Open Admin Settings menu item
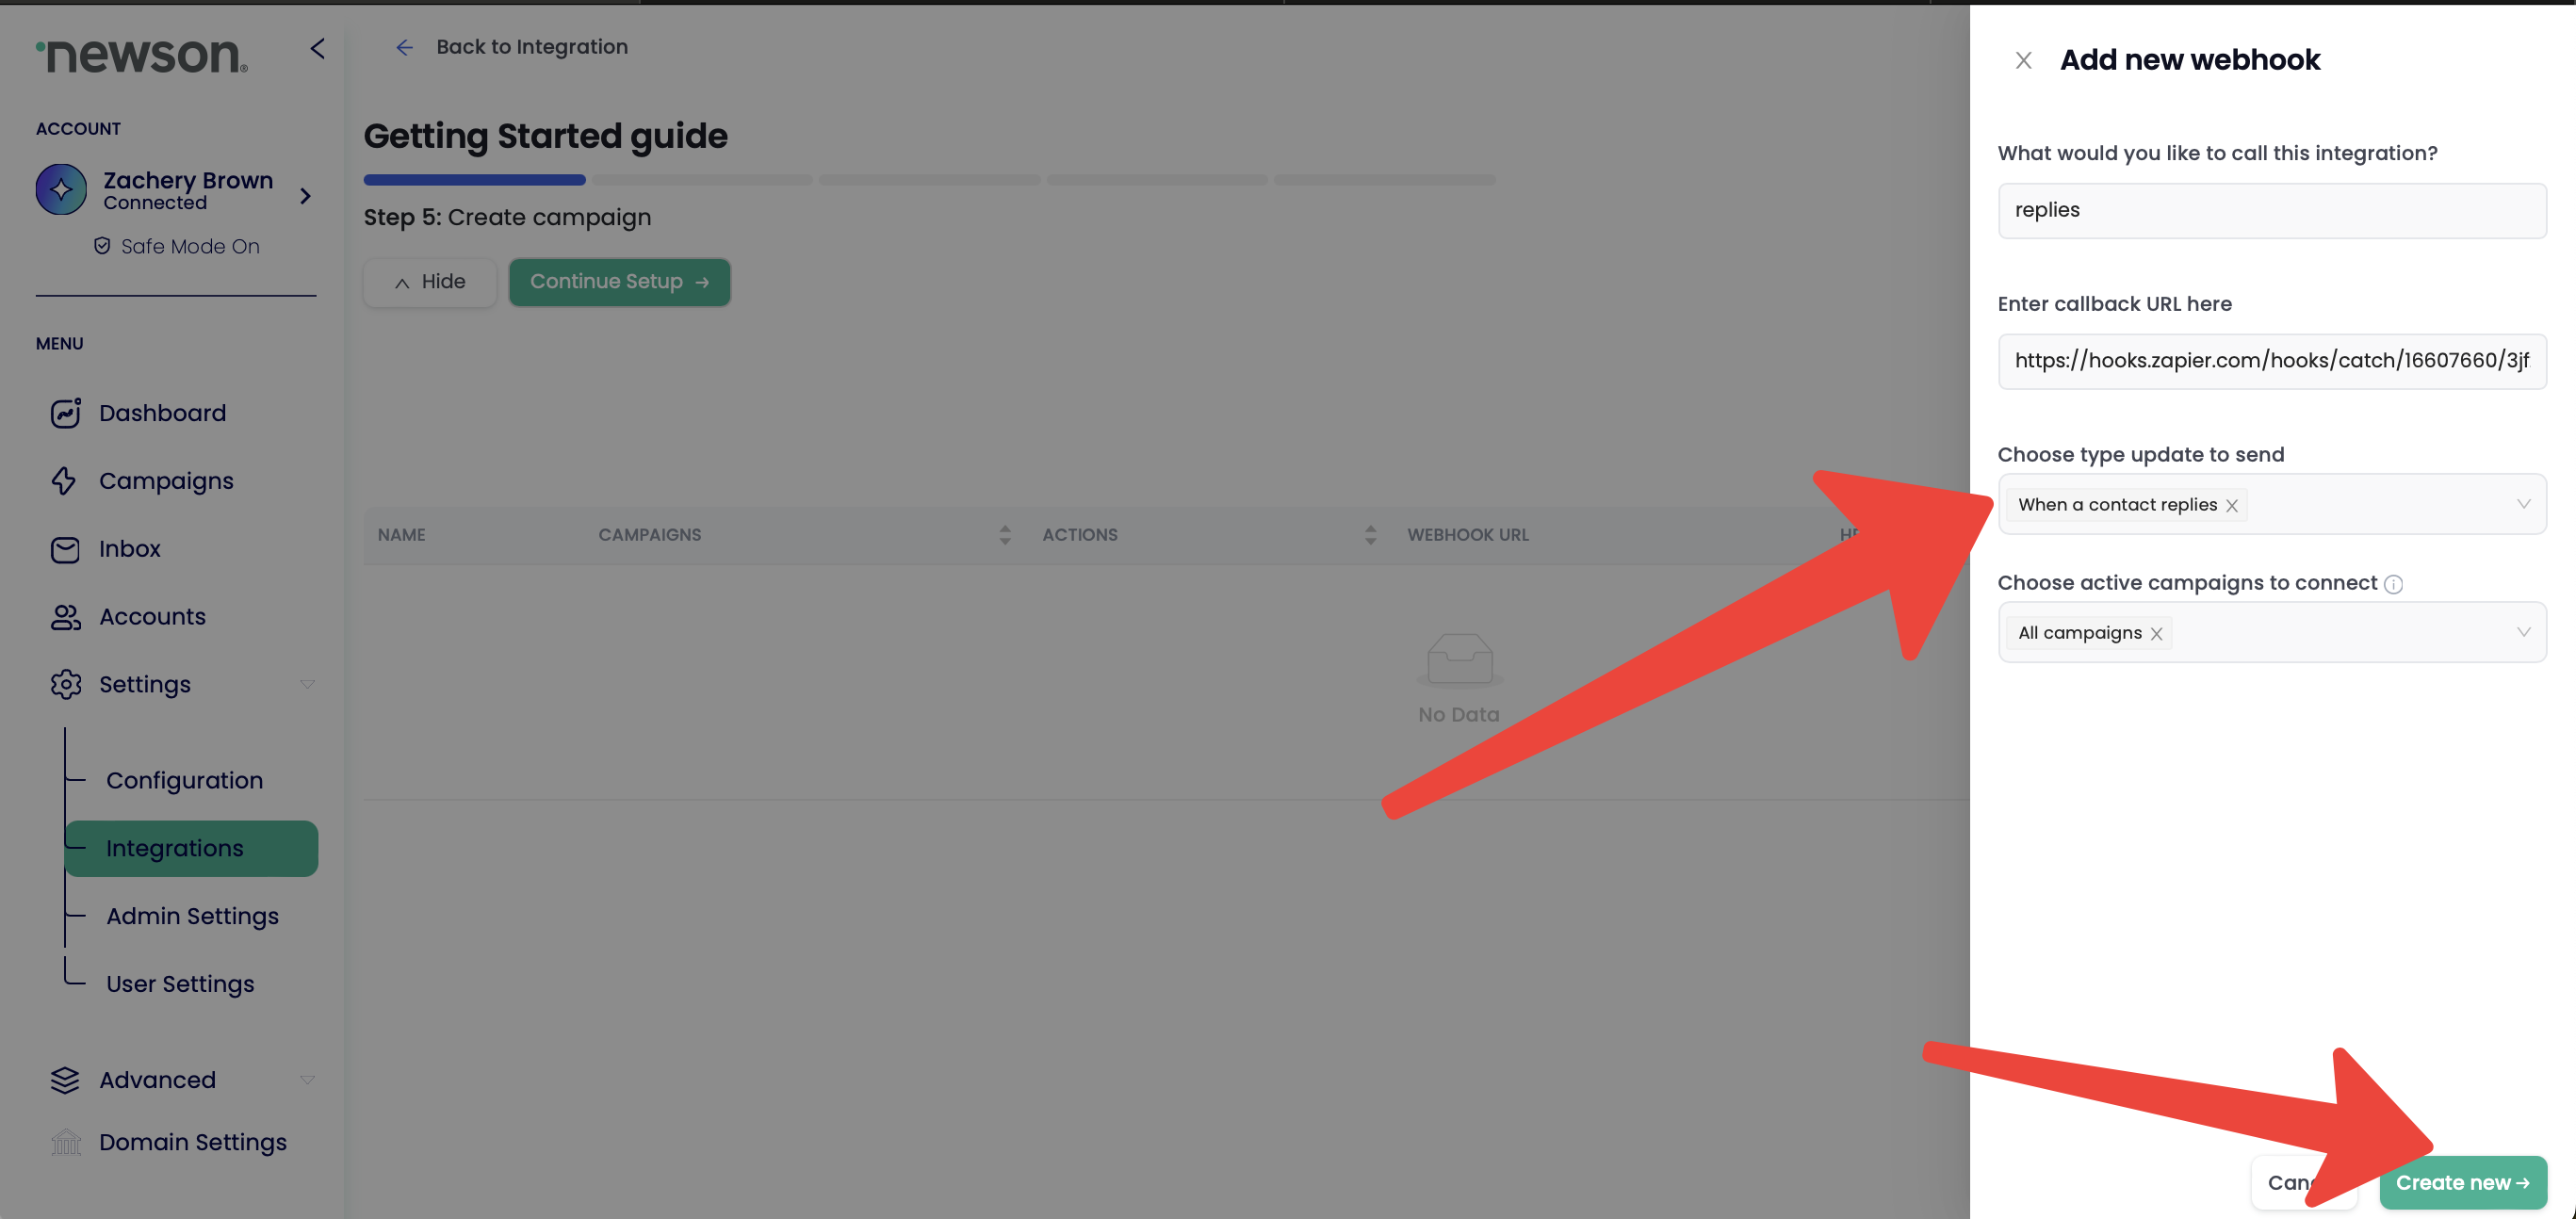The image size is (2576, 1219). click(x=192, y=916)
